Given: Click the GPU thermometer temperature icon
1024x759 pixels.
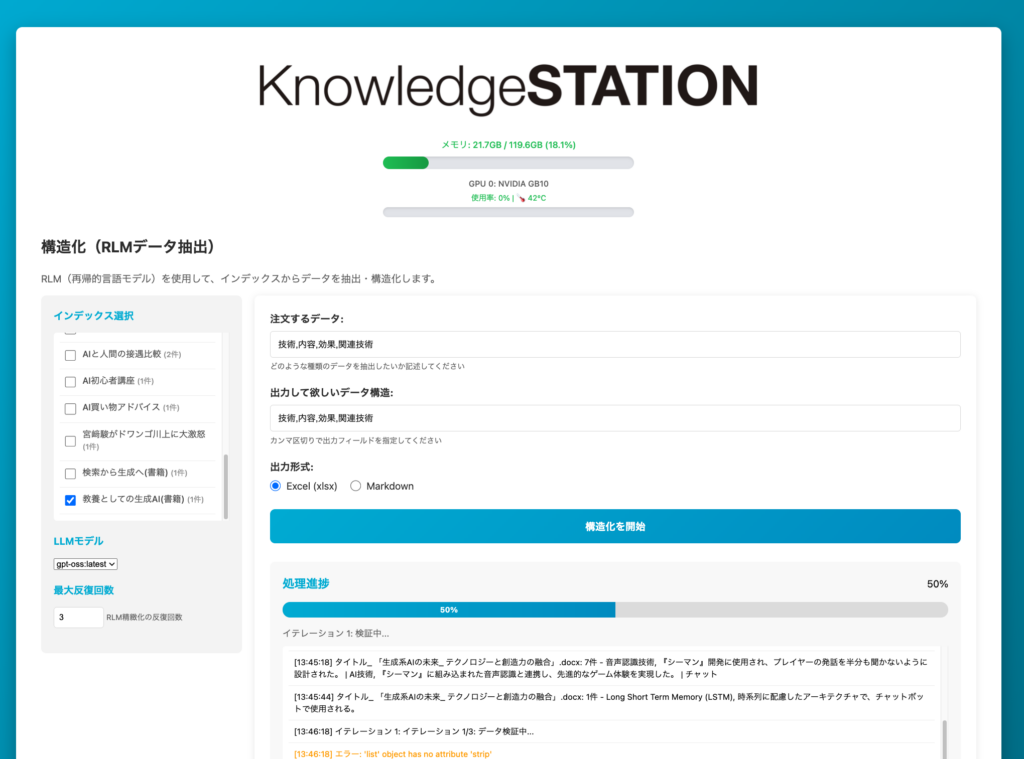Looking at the screenshot, I should click(x=521, y=198).
